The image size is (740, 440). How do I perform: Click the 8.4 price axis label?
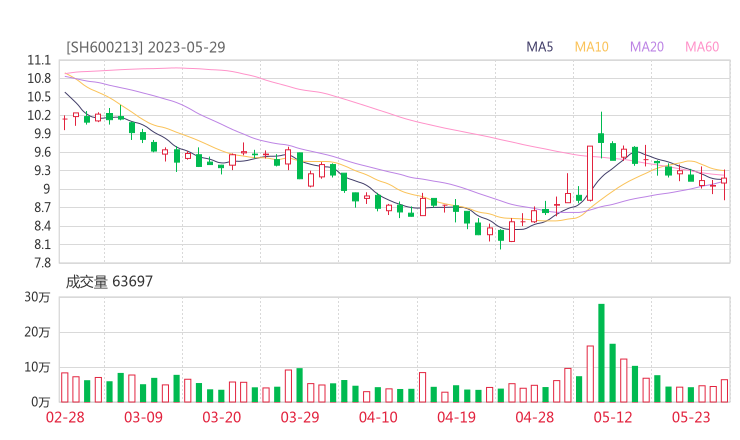(41, 226)
